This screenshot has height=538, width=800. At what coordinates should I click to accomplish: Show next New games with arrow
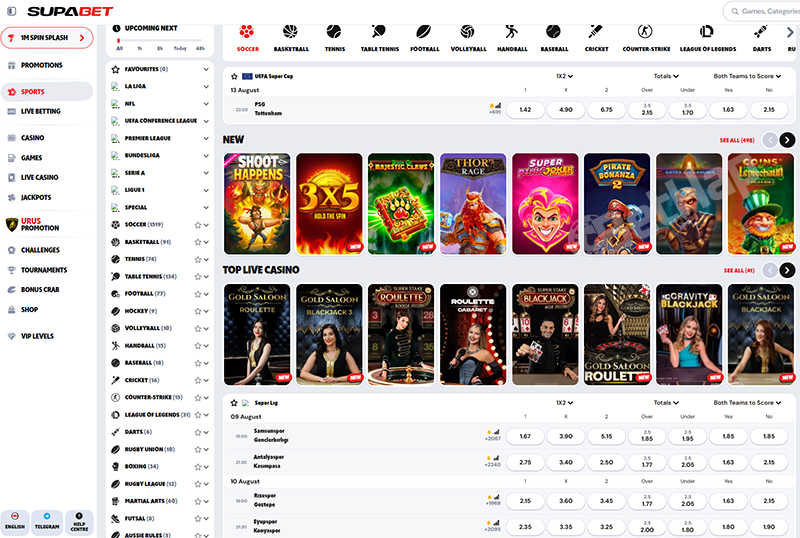(787, 139)
